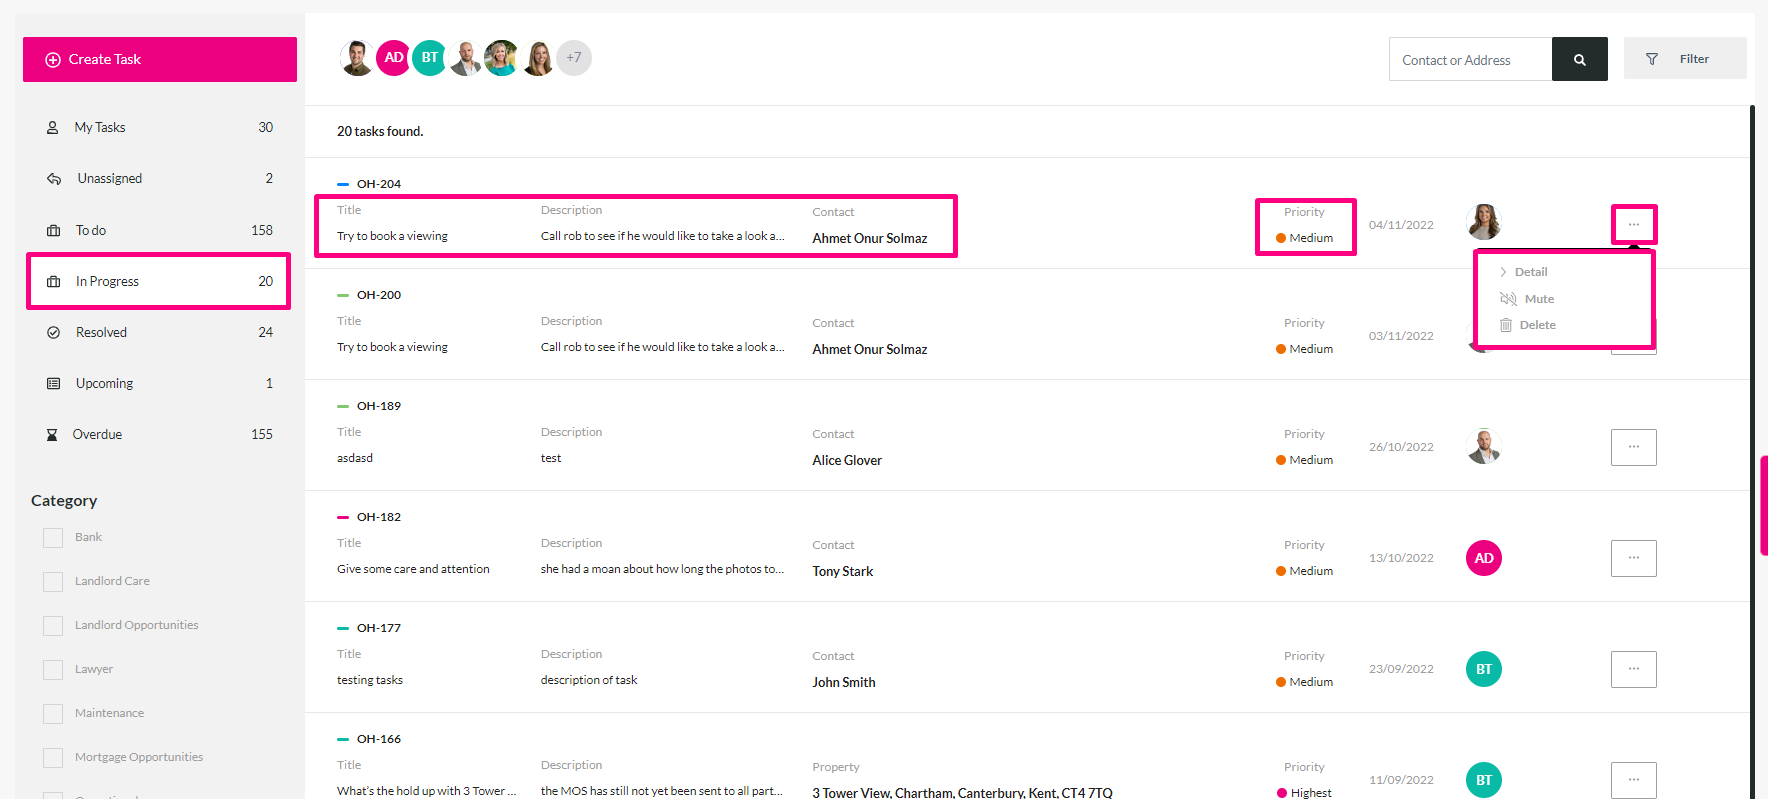
Task: Select Resolved tasks with checkmark icon
Action: click(160, 332)
